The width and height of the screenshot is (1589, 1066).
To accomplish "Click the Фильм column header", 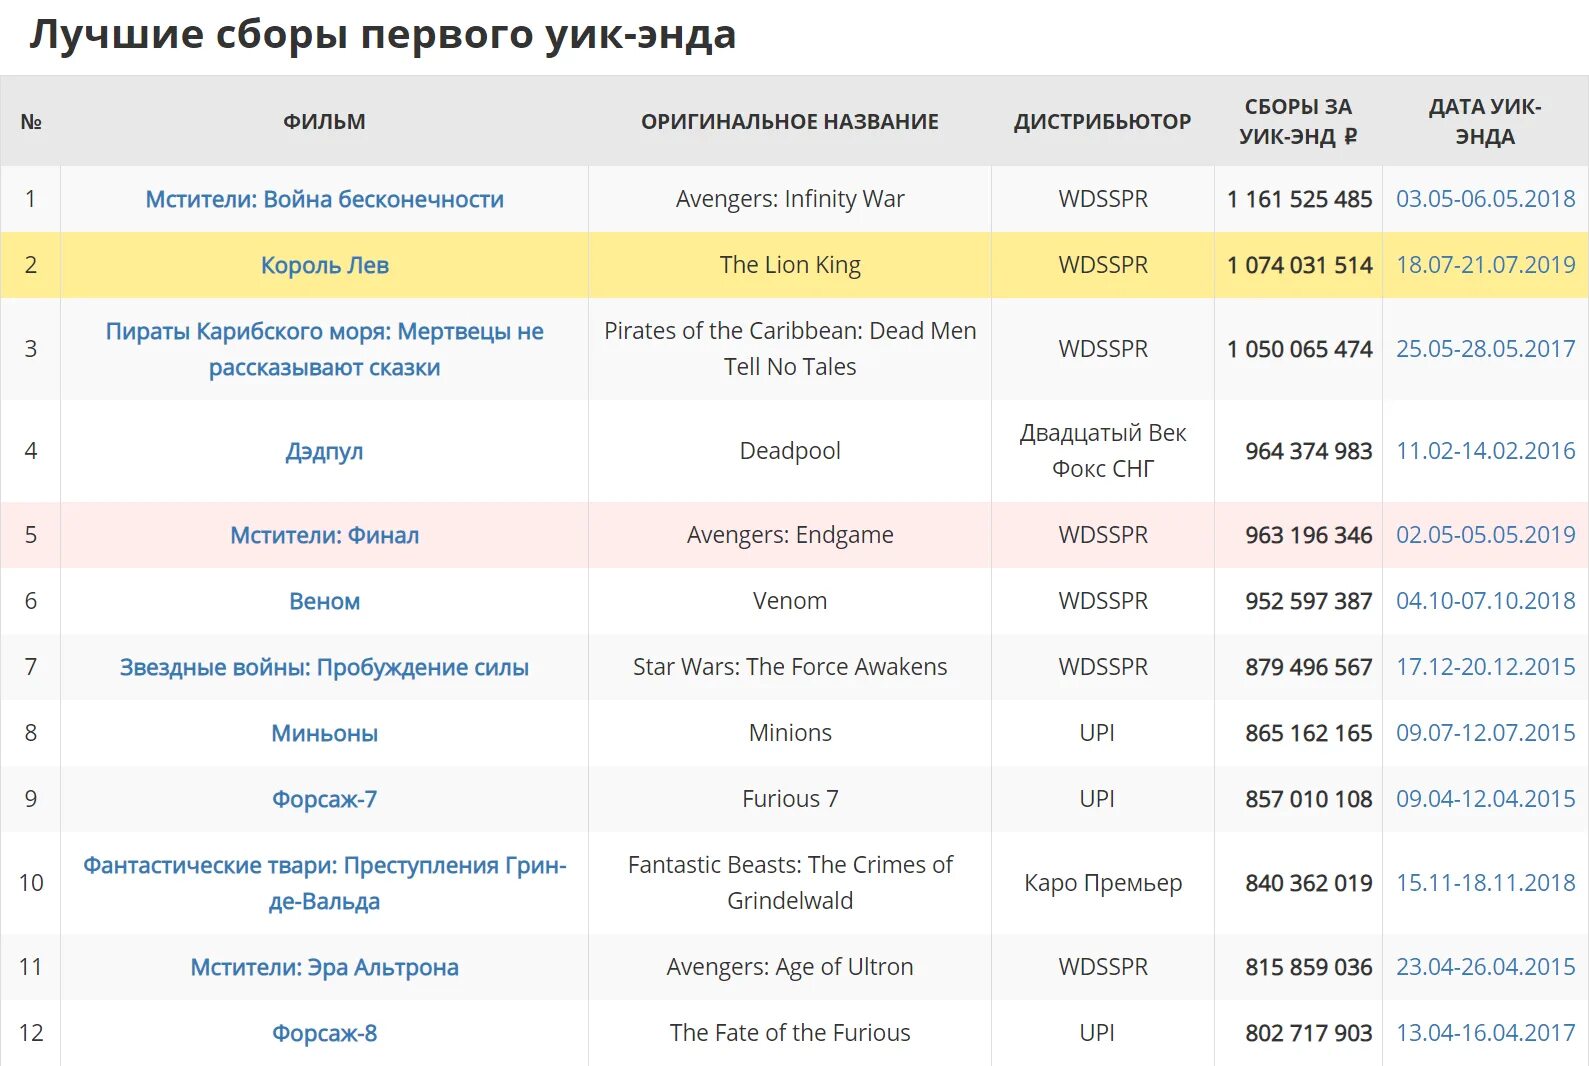I will pyautogui.click(x=324, y=122).
